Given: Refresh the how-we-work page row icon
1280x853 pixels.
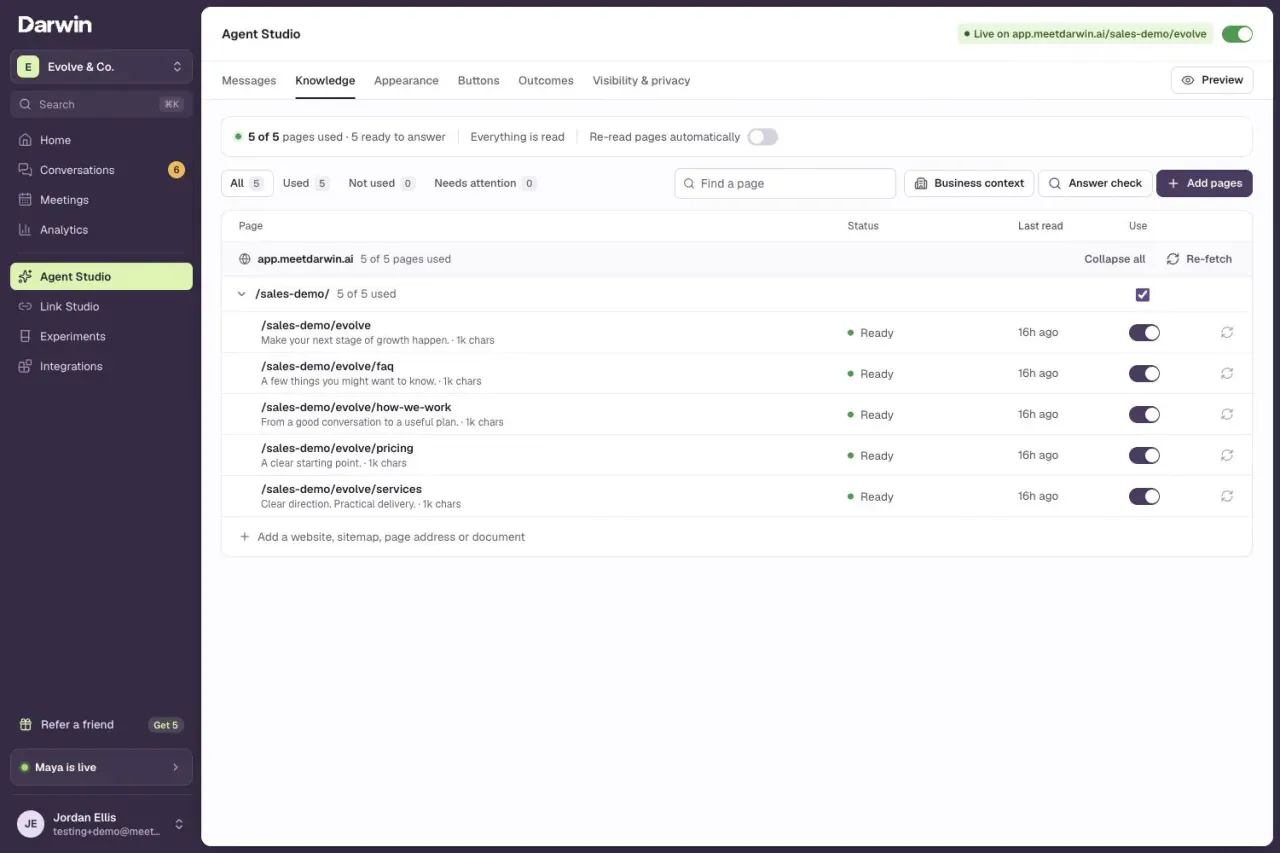Looking at the screenshot, I should pyautogui.click(x=1227, y=414).
